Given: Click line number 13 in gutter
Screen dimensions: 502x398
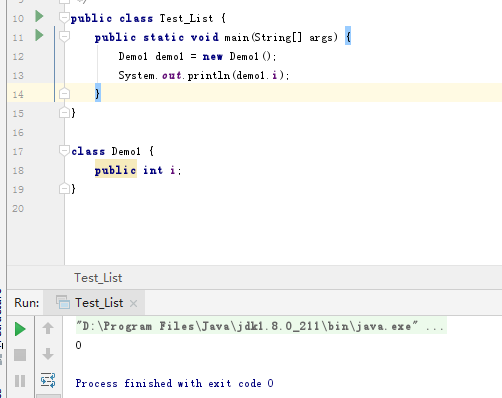Looking at the screenshot, I should click(x=18, y=75).
